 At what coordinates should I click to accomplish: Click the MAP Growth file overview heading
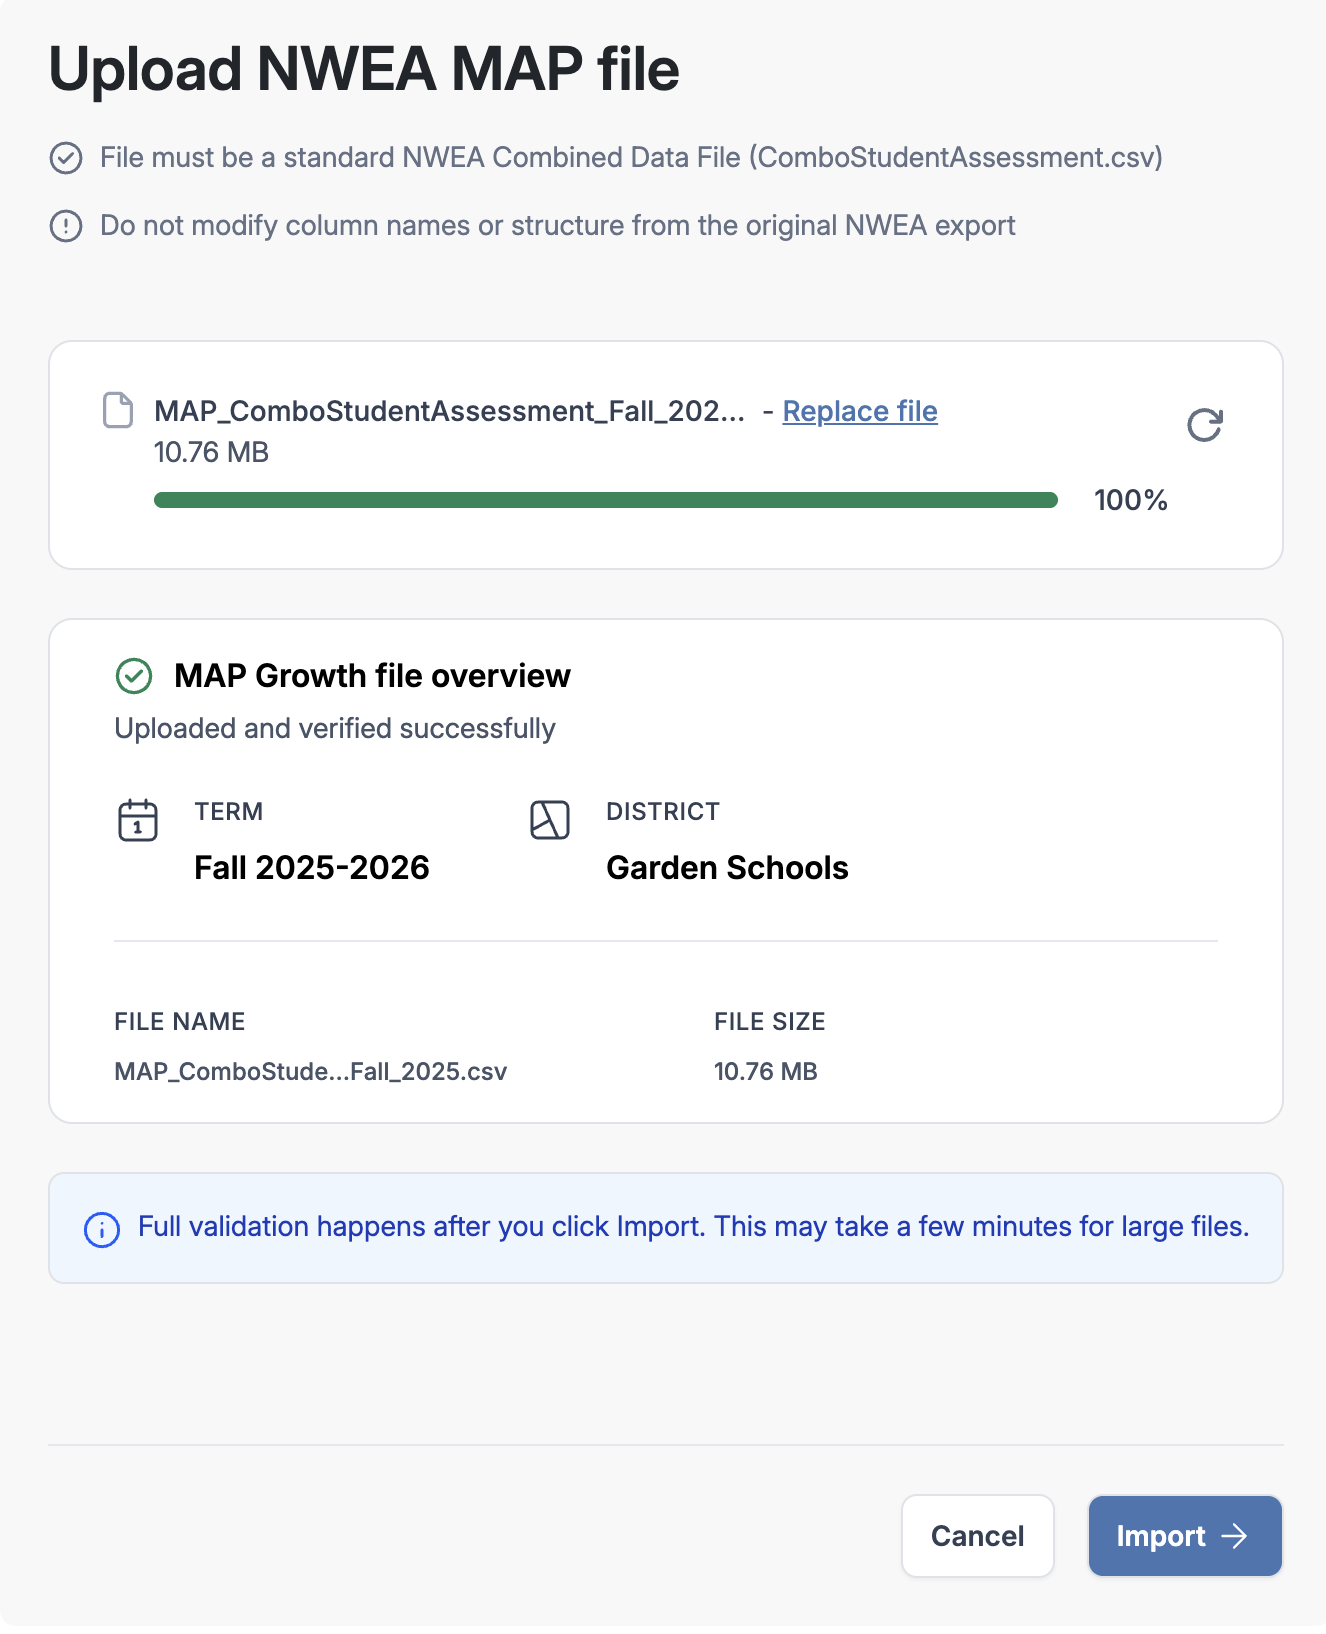pyautogui.click(x=372, y=676)
